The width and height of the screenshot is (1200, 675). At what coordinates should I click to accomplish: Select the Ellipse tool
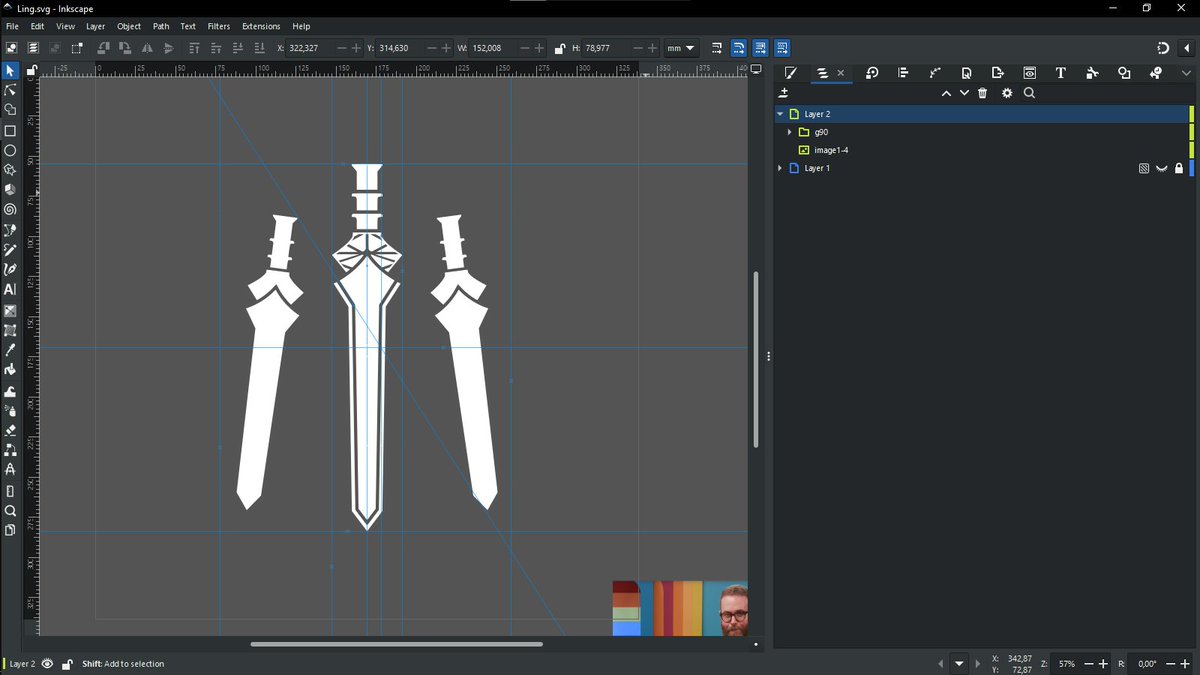click(10, 151)
